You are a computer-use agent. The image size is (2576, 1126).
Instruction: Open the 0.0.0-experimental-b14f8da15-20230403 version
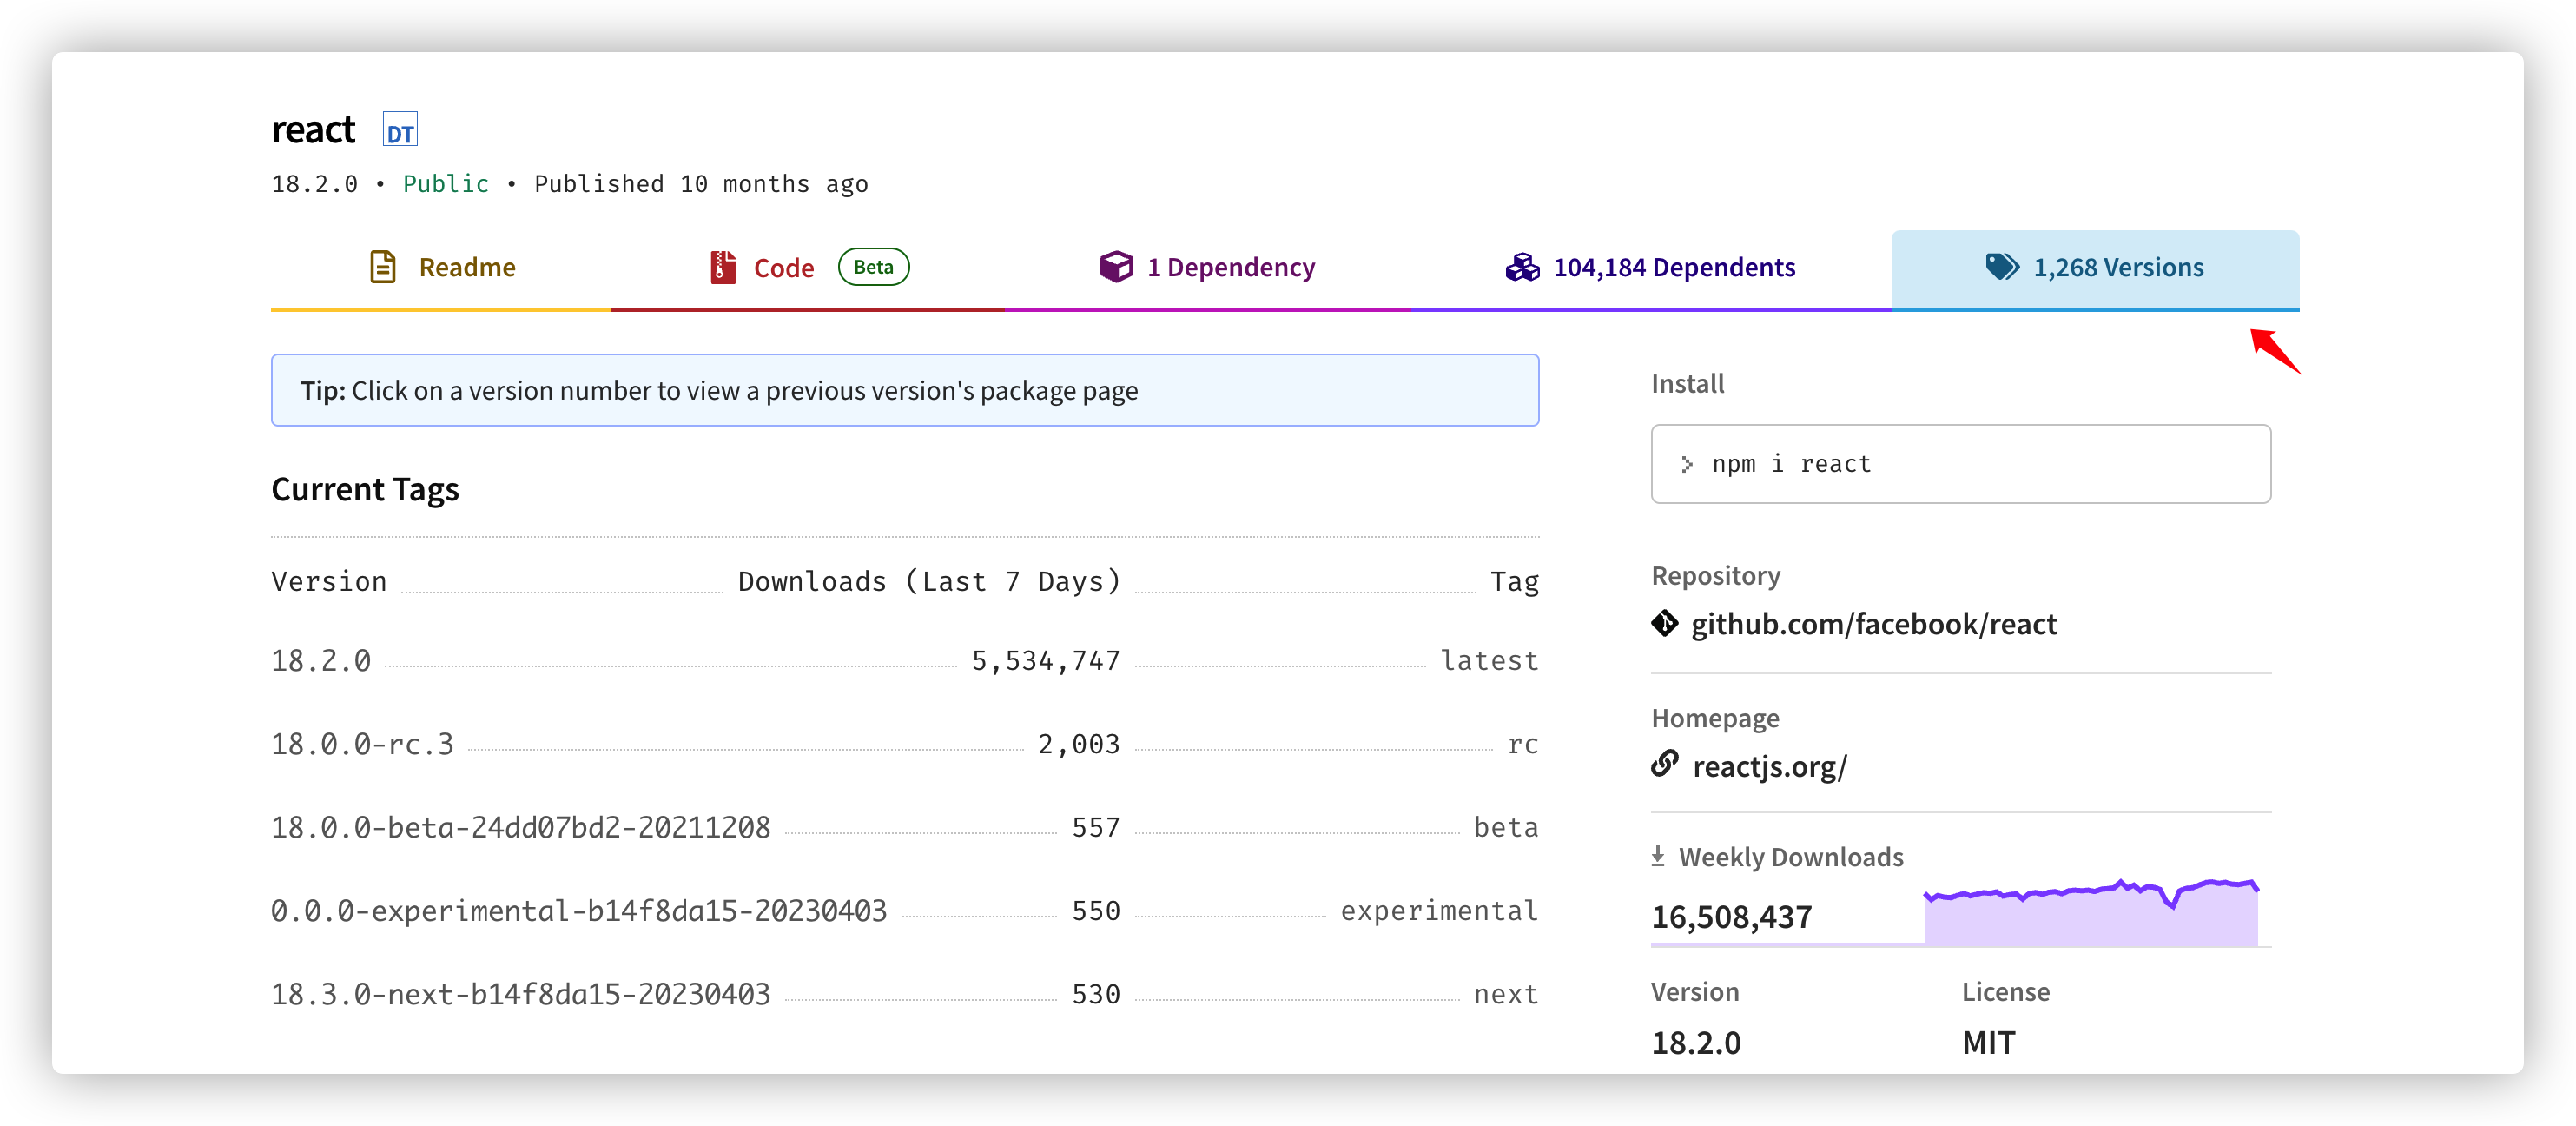[578, 911]
